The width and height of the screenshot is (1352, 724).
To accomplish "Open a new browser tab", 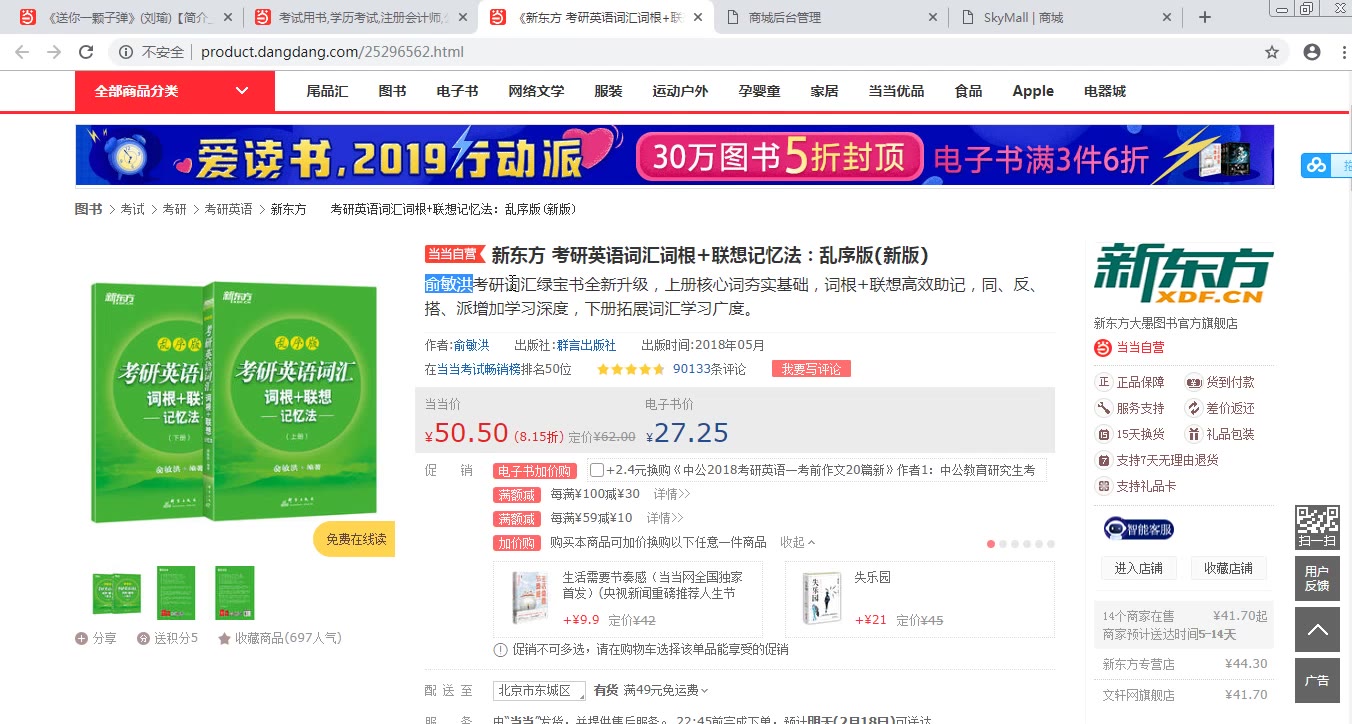I will pyautogui.click(x=1205, y=17).
